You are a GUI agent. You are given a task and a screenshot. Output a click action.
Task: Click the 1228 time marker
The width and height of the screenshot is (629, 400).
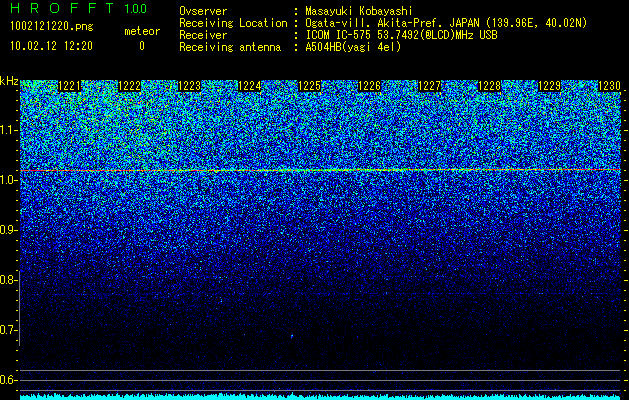pyautogui.click(x=490, y=86)
